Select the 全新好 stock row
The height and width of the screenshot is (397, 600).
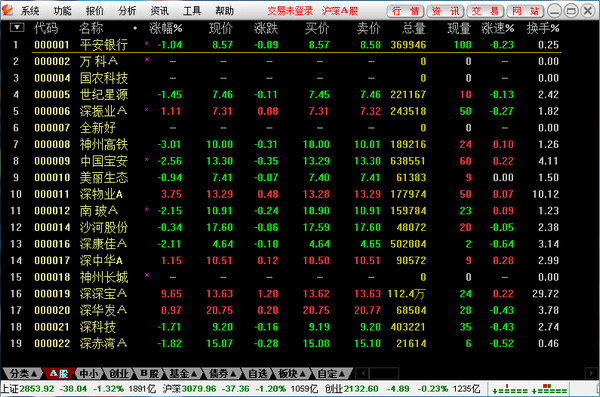tap(285, 128)
